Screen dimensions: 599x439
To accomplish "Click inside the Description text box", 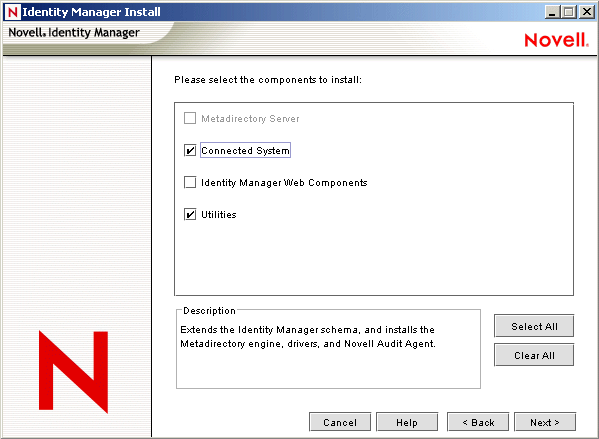I will coord(328,350).
